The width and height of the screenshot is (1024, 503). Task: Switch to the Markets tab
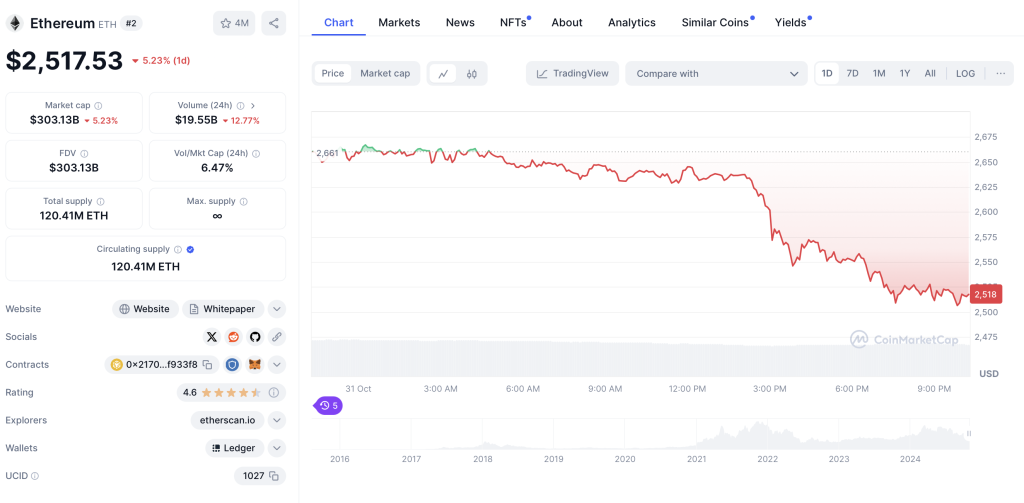pos(399,22)
